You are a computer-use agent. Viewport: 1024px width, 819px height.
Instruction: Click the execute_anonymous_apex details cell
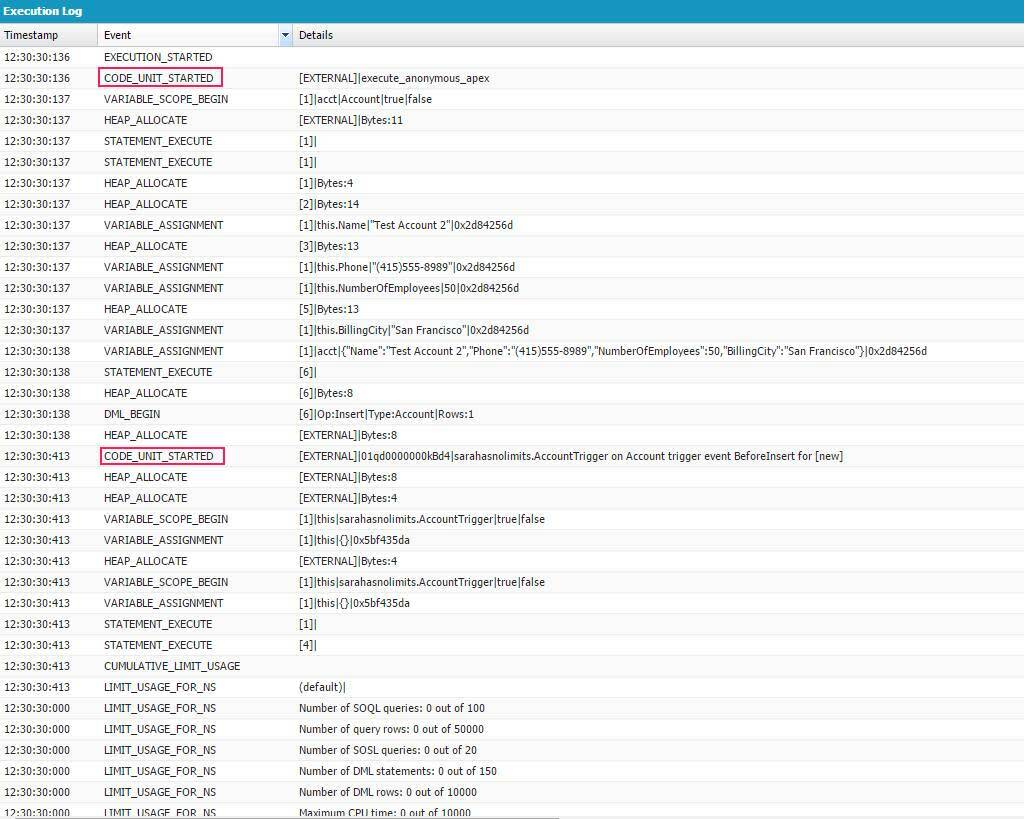point(394,78)
